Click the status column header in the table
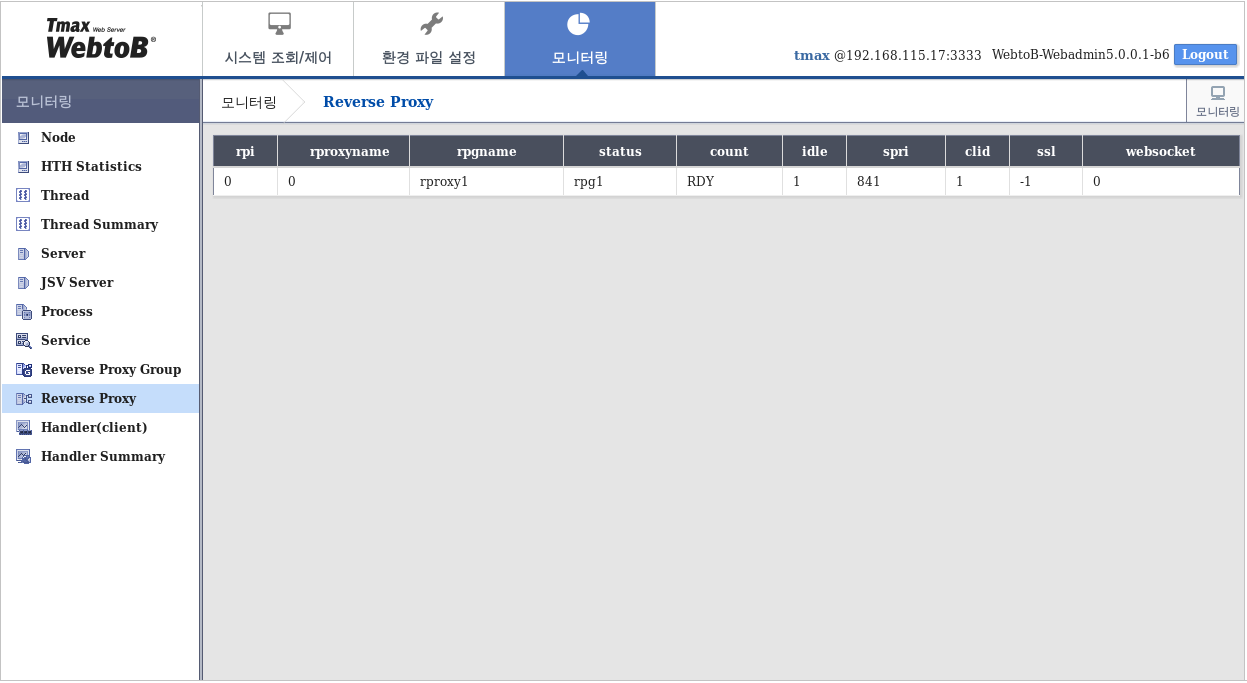The height and width of the screenshot is (683, 1247). tap(619, 151)
